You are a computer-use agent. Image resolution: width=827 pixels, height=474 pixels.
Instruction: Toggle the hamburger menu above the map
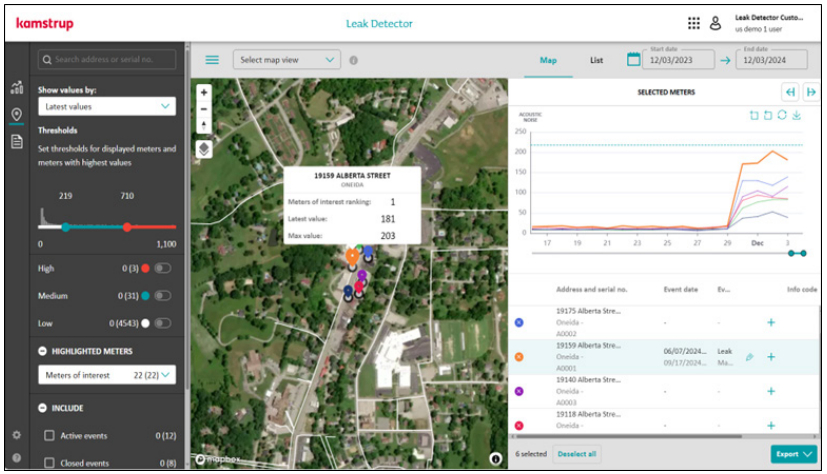pos(212,60)
